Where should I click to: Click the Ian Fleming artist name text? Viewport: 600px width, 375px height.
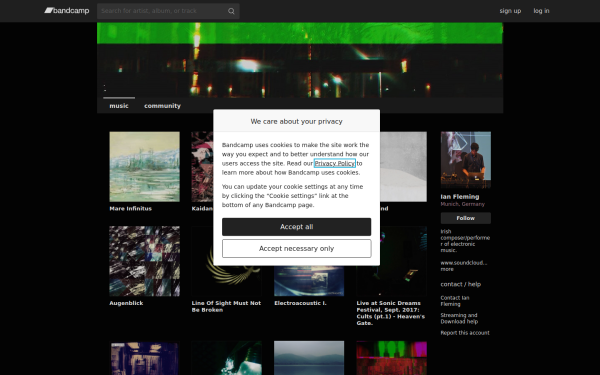(x=460, y=197)
